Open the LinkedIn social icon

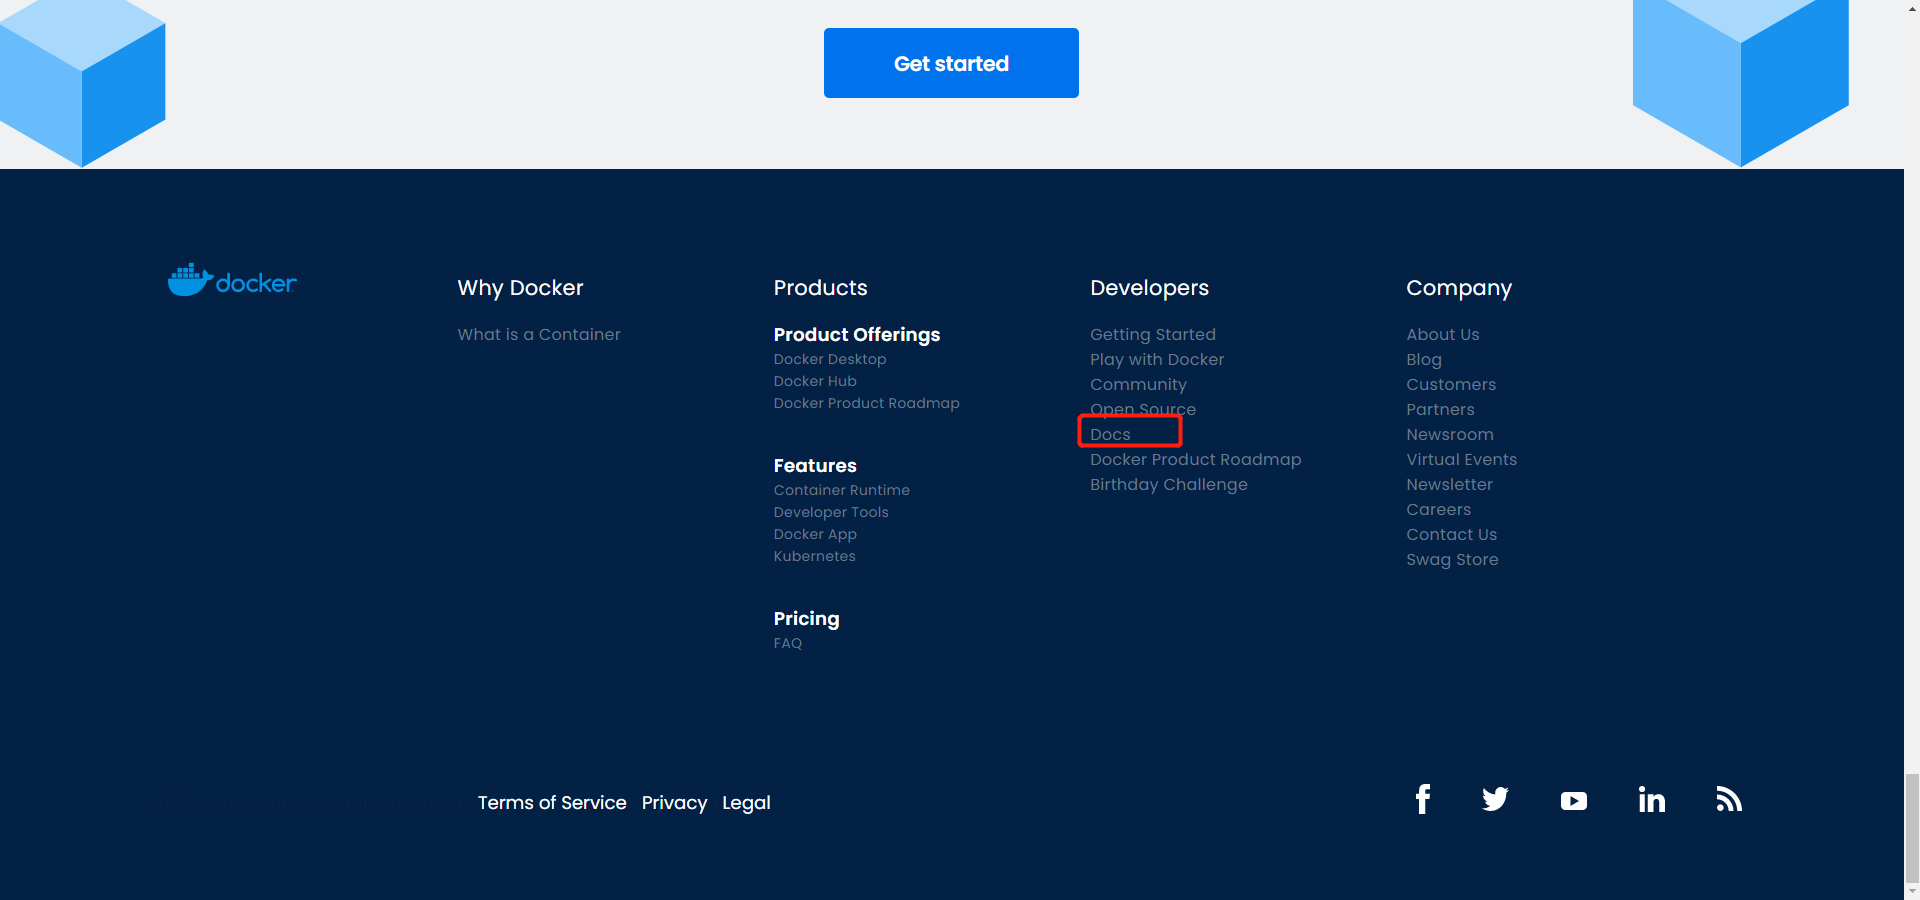(x=1651, y=799)
